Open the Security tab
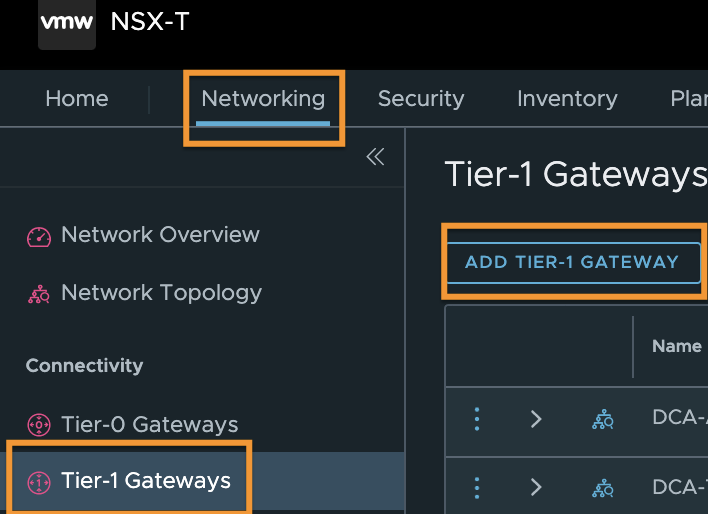Screen dimensions: 708x514 click(421, 98)
